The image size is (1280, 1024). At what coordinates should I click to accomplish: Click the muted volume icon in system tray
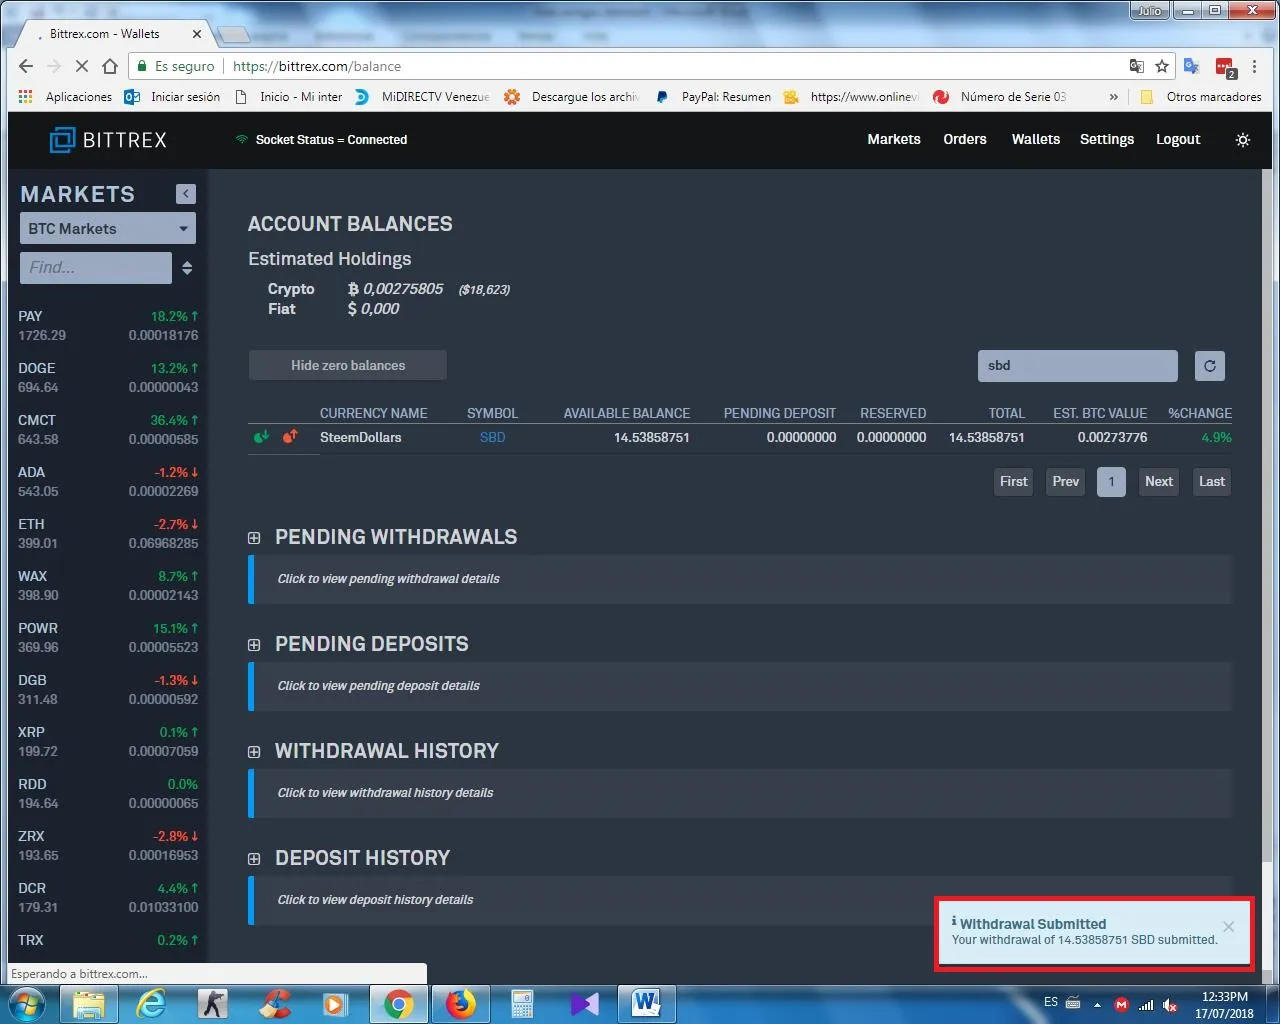(1170, 1005)
